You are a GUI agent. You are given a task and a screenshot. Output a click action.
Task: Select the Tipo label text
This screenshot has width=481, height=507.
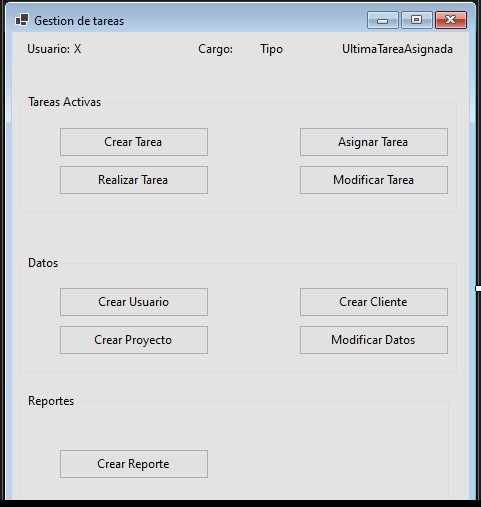click(271, 49)
